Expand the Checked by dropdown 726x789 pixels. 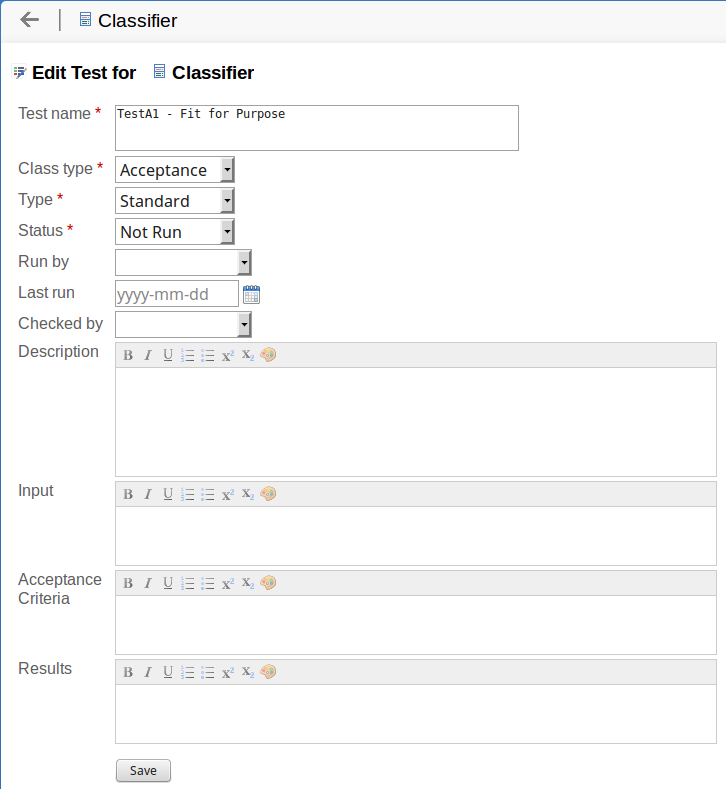183,325
